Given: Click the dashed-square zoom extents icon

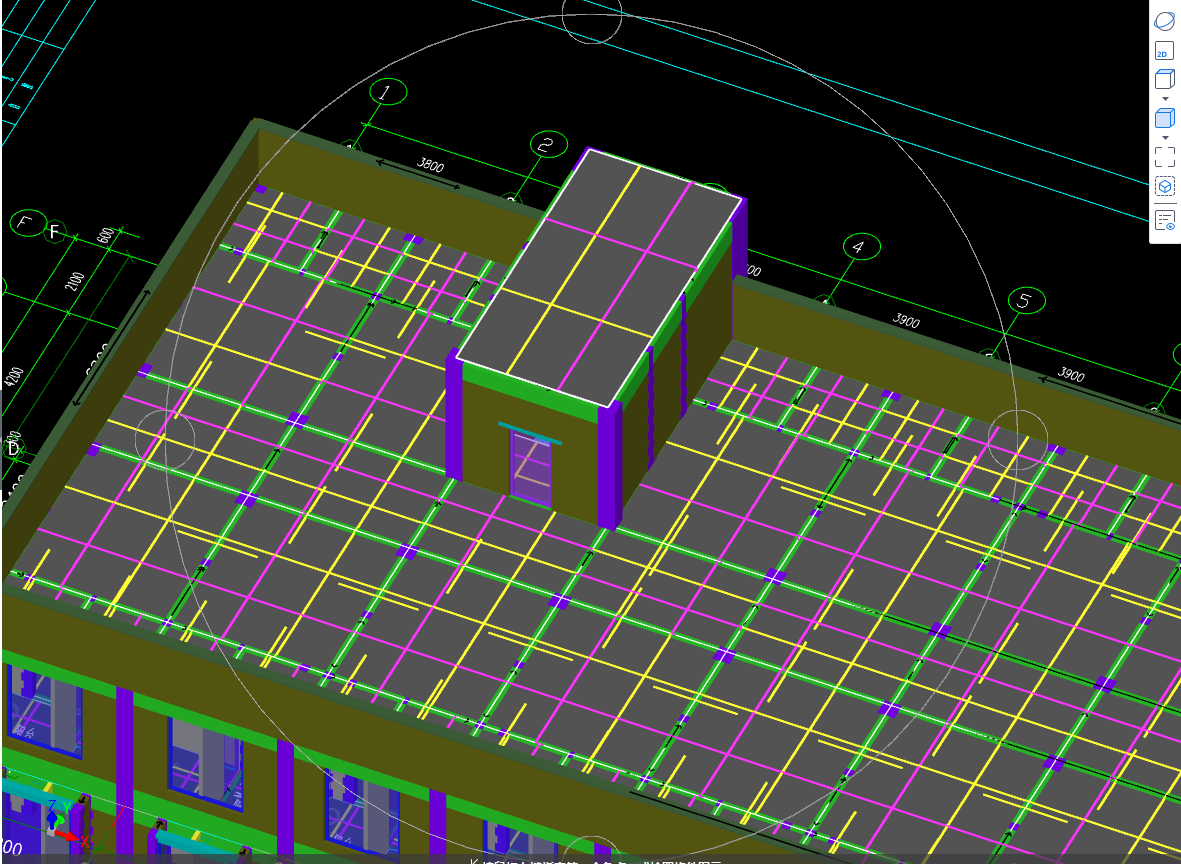Looking at the screenshot, I should tap(1164, 157).
